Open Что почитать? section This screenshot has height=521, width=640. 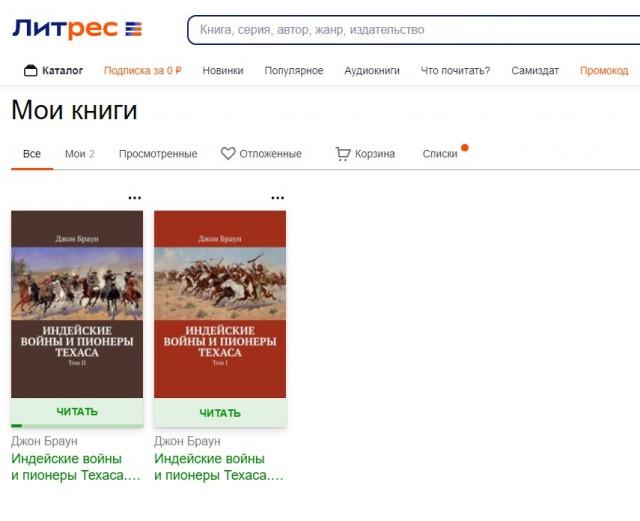456,71
